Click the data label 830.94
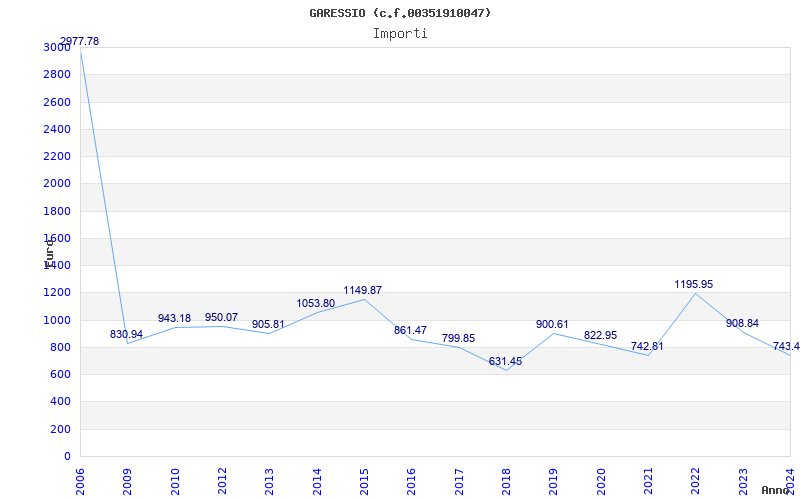The image size is (800, 500). point(127,335)
